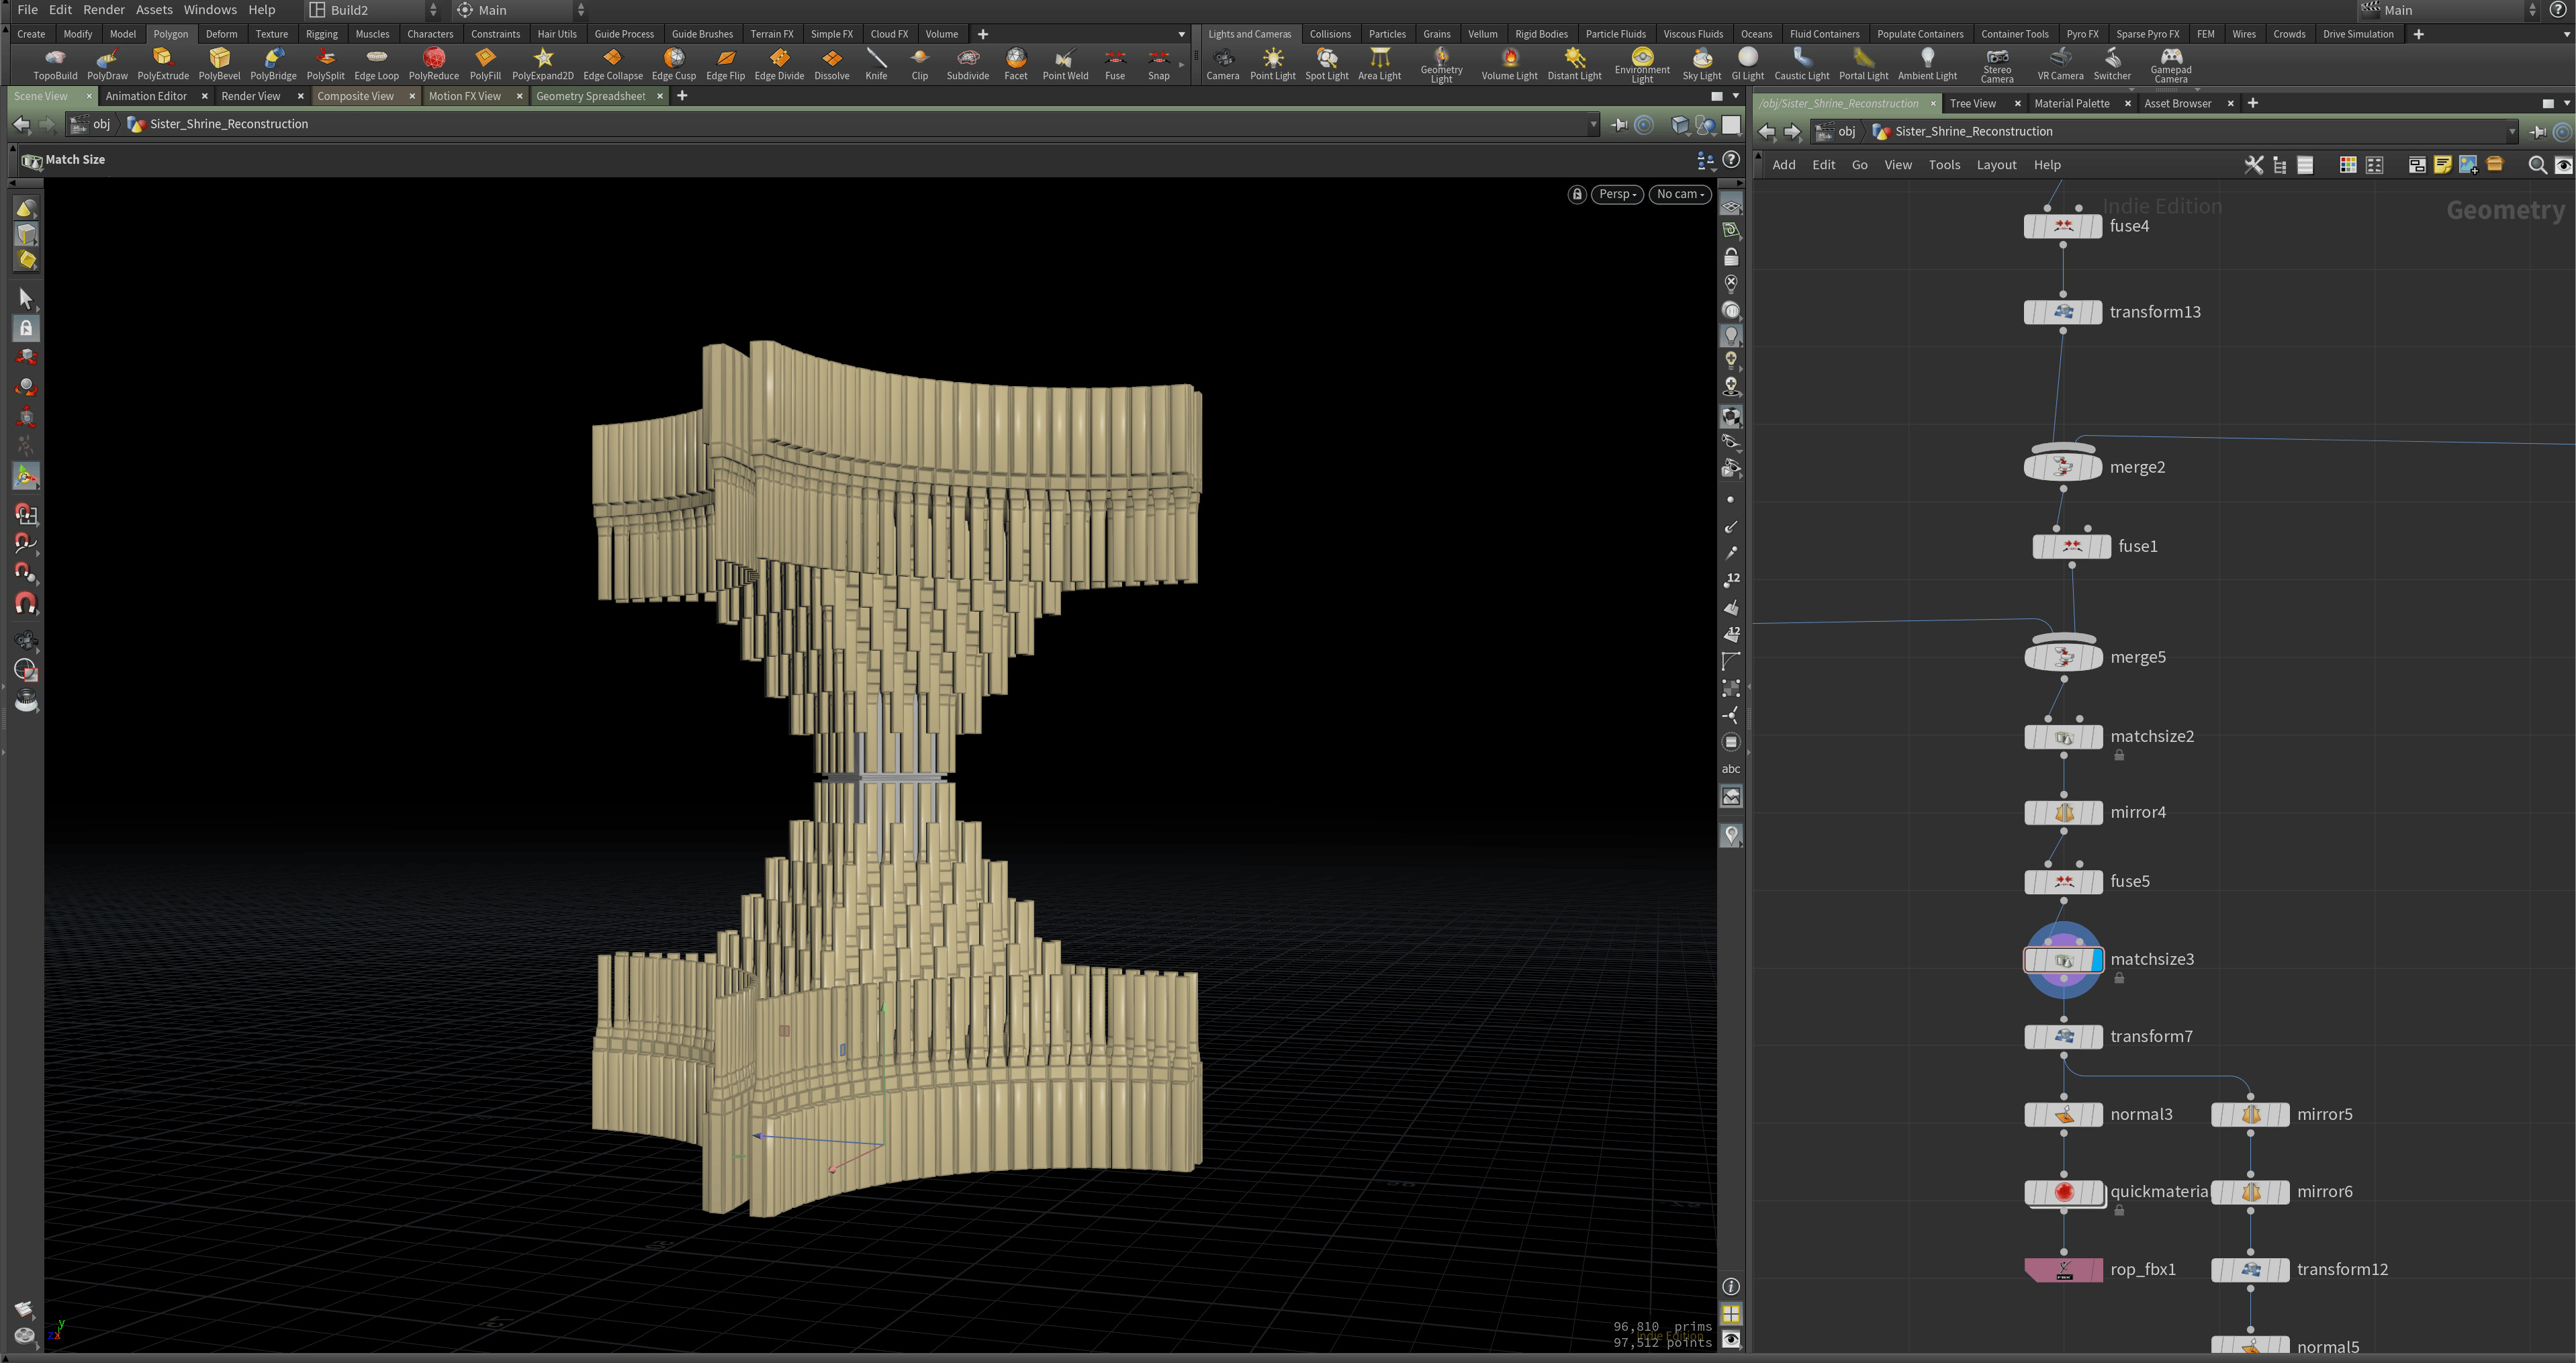Create a Camera from the Lights and Cameras shelf
The width and height of the screenshot is (2576, 1363).
(1223, 62)
